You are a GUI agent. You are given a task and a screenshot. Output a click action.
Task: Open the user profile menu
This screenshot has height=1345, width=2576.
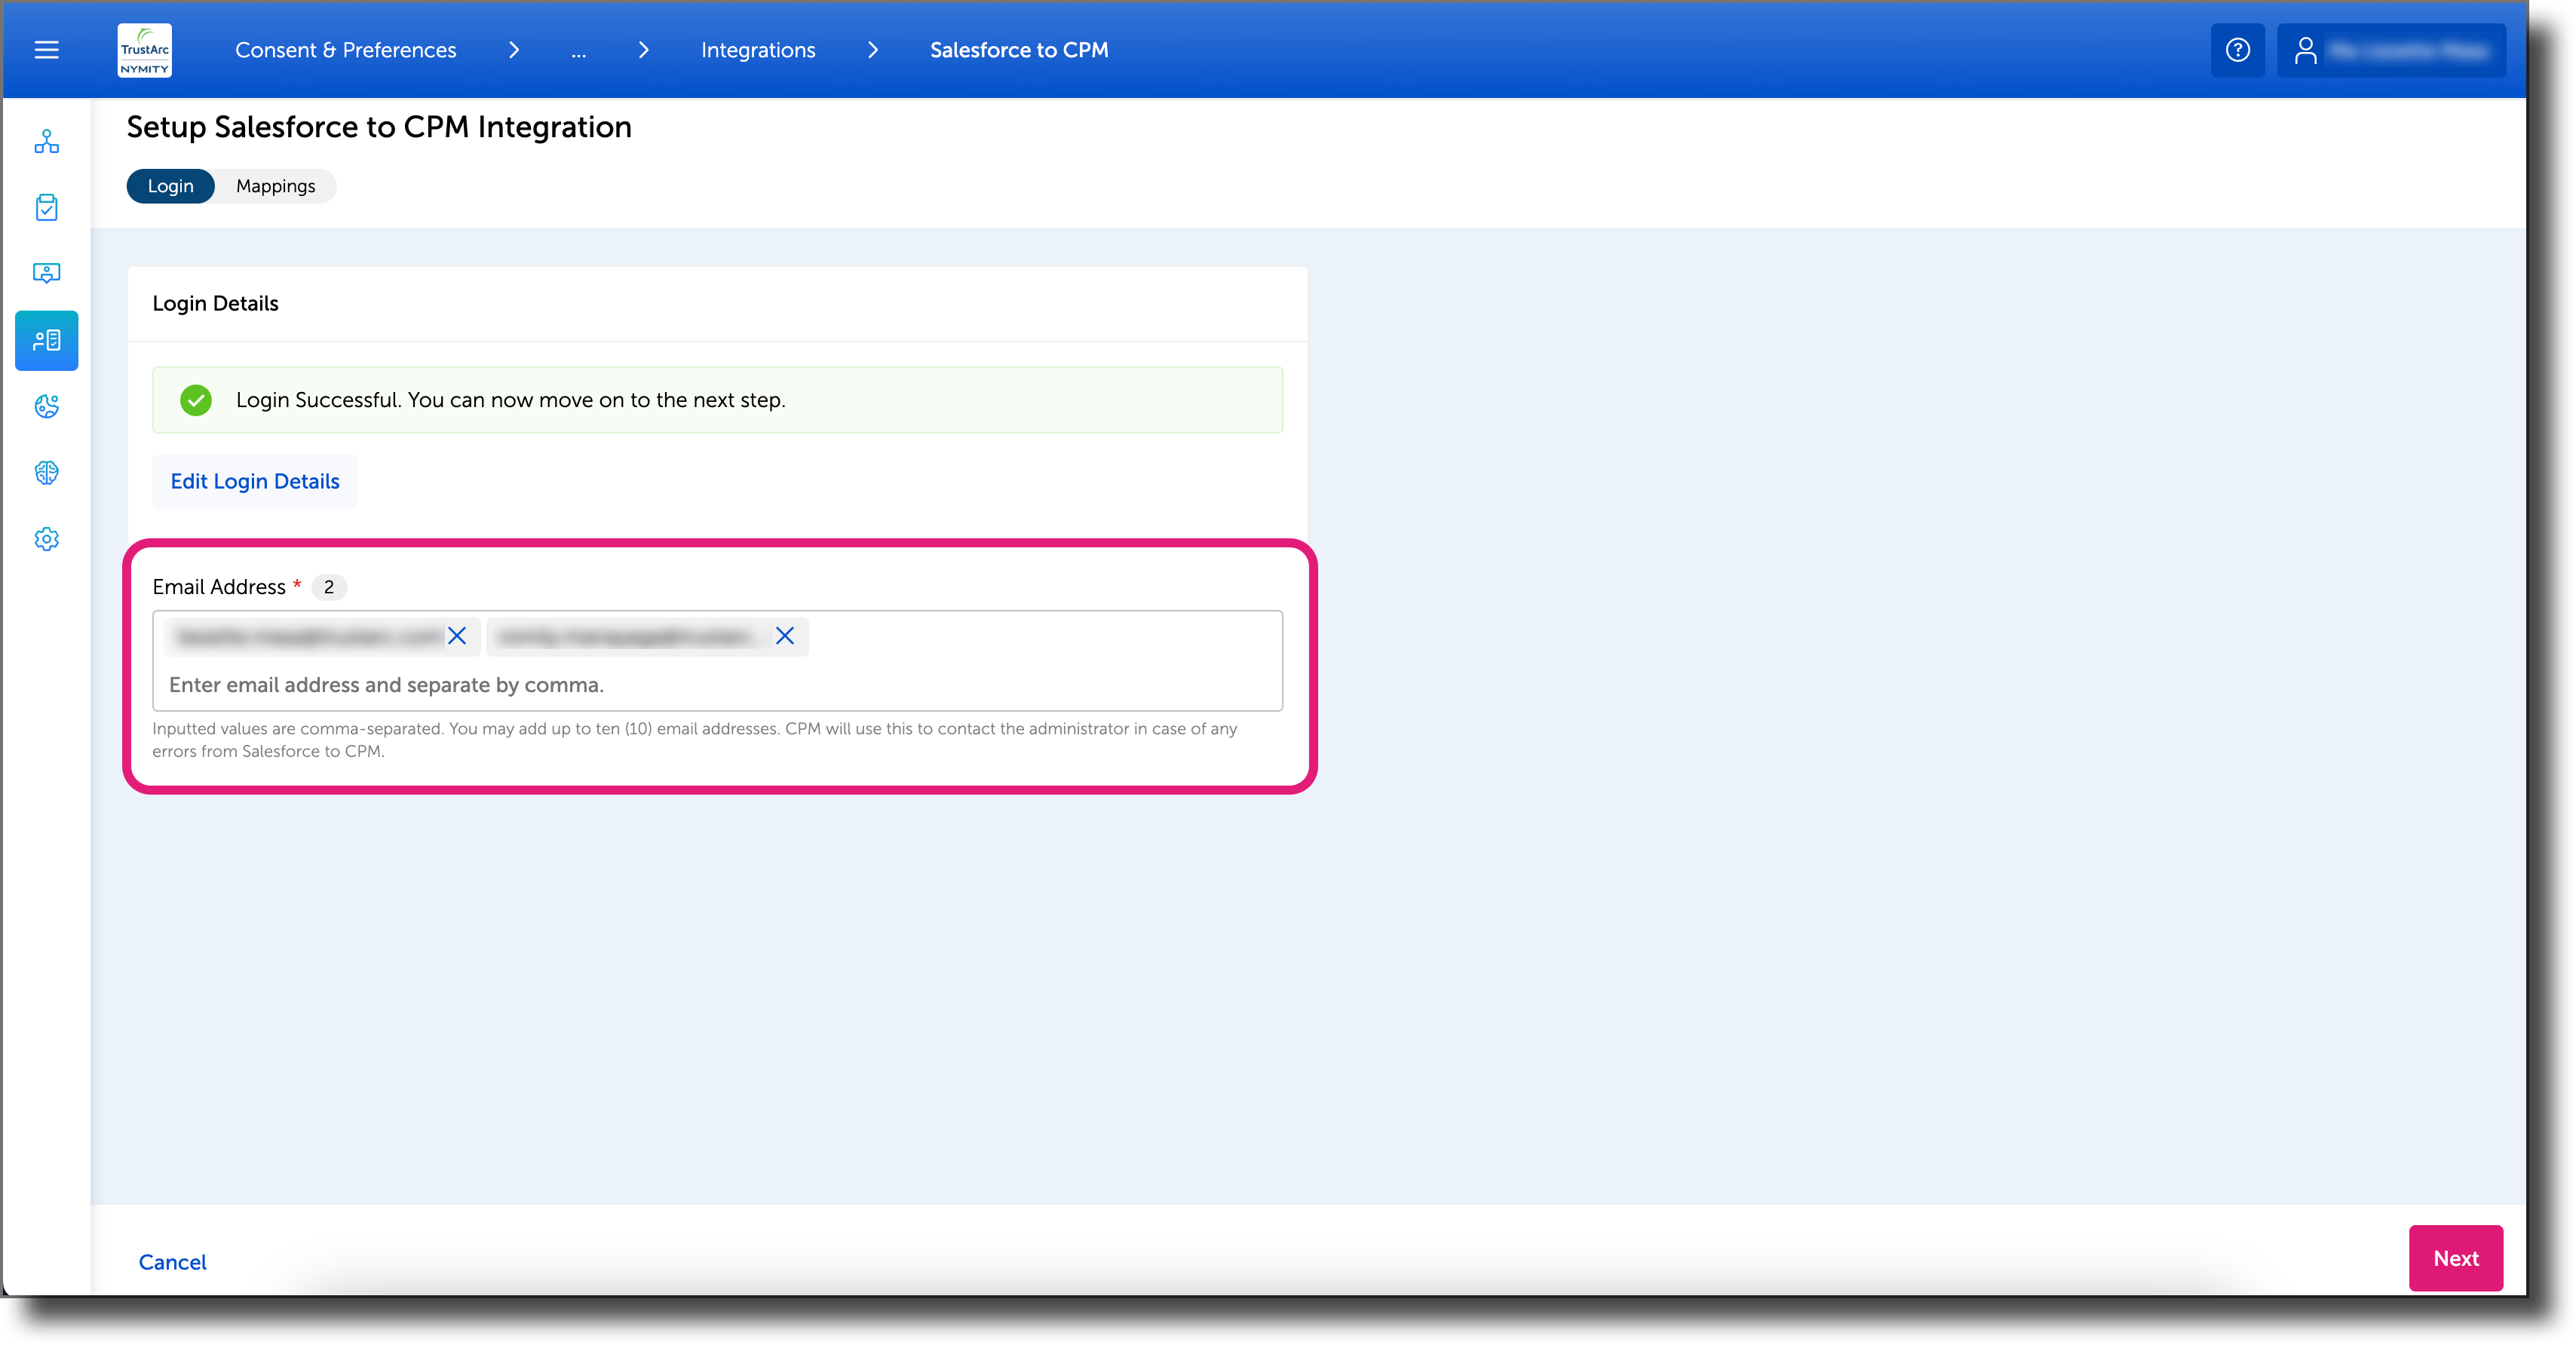click(x=2391, y=50)
